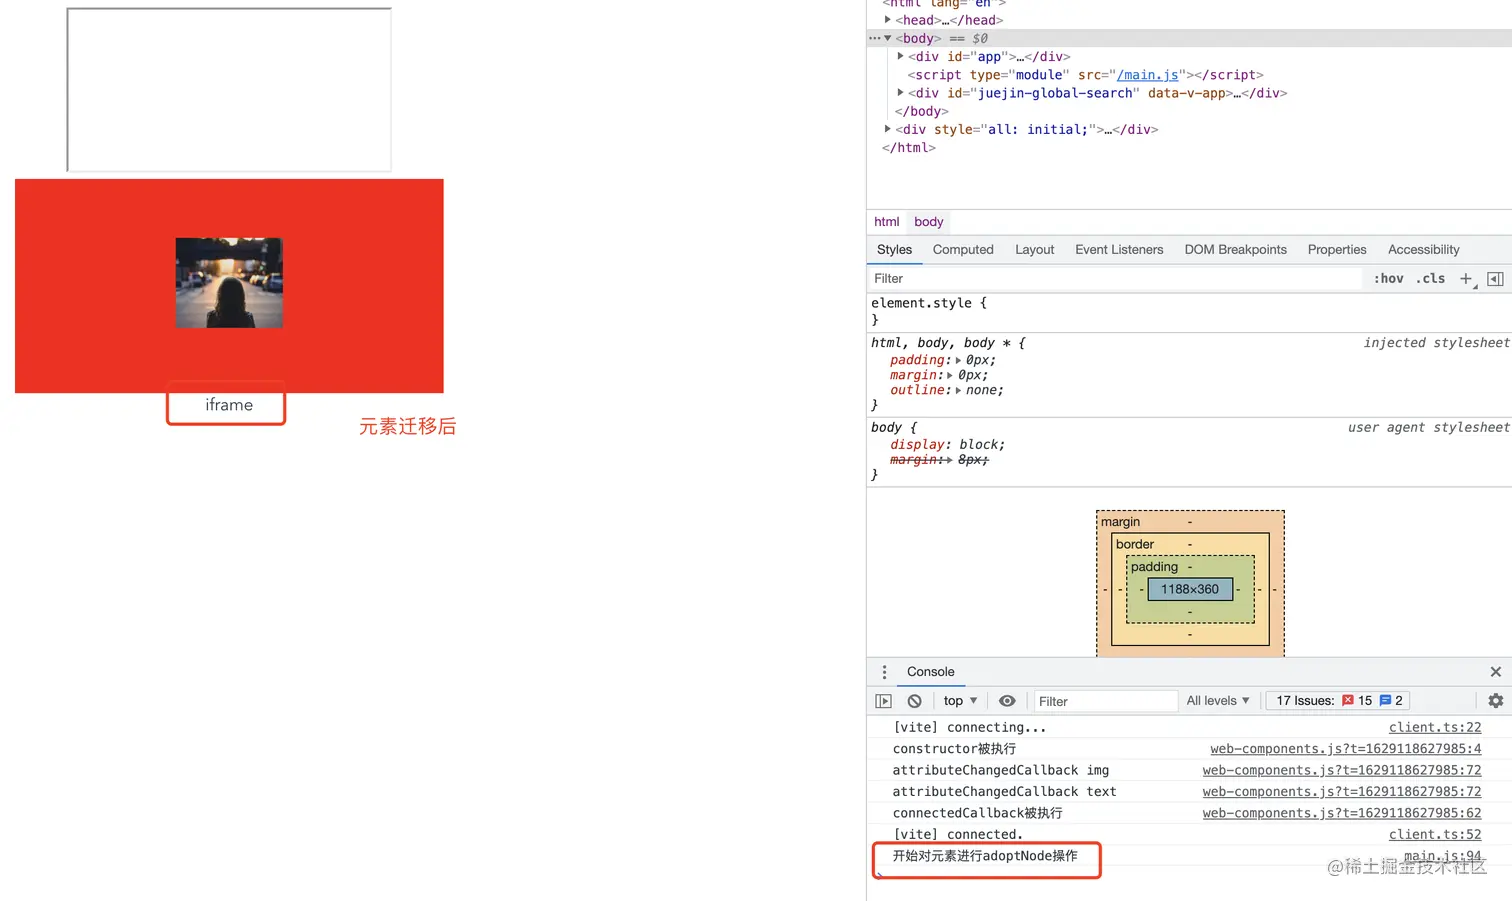Click the street photo thumbnail in red box
This screenshot has width=1512, height=901.
click(229, 283)
